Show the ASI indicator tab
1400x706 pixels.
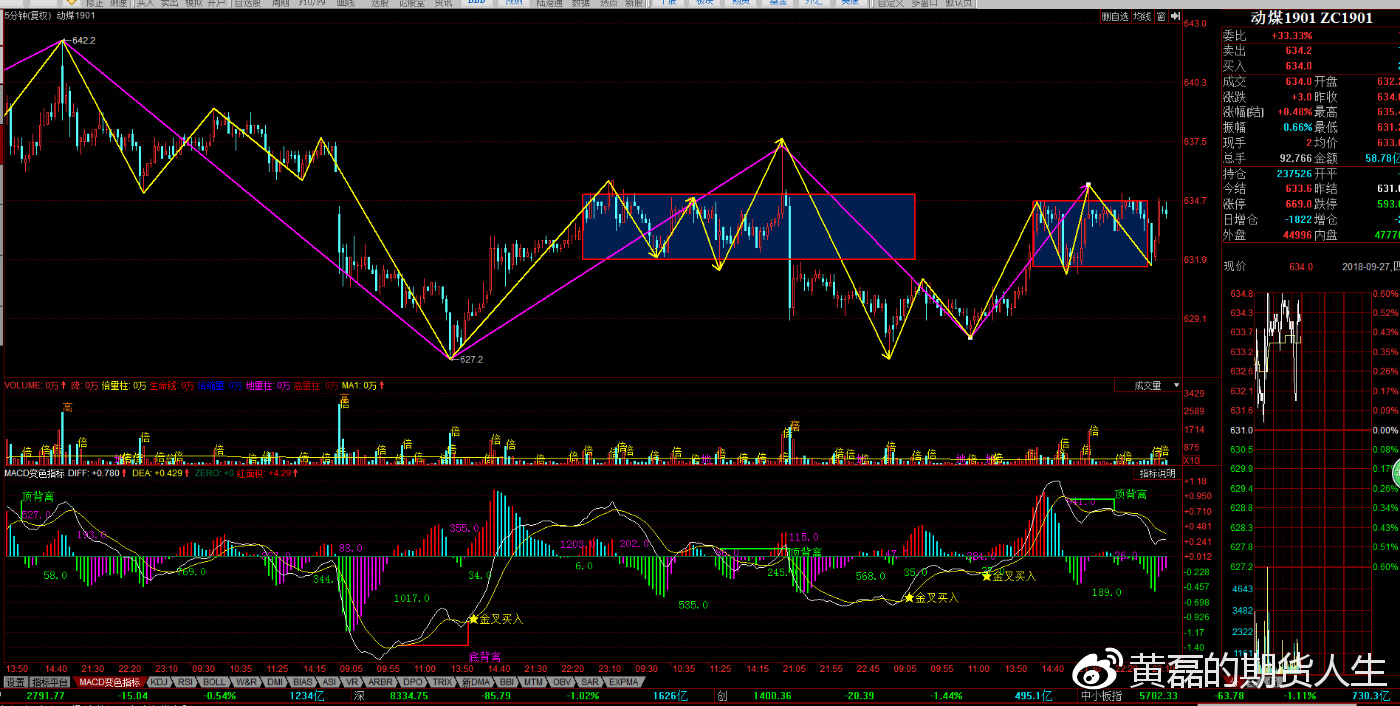[x=330, y=682]
